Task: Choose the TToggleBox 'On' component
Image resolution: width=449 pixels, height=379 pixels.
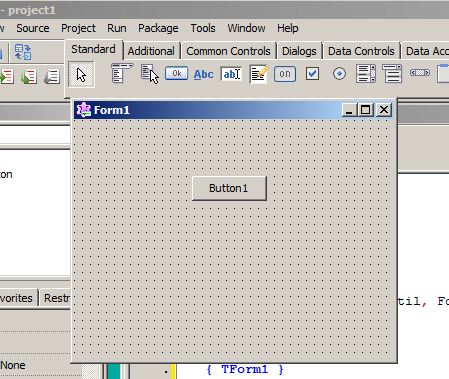Action: [x=285, y=74]
